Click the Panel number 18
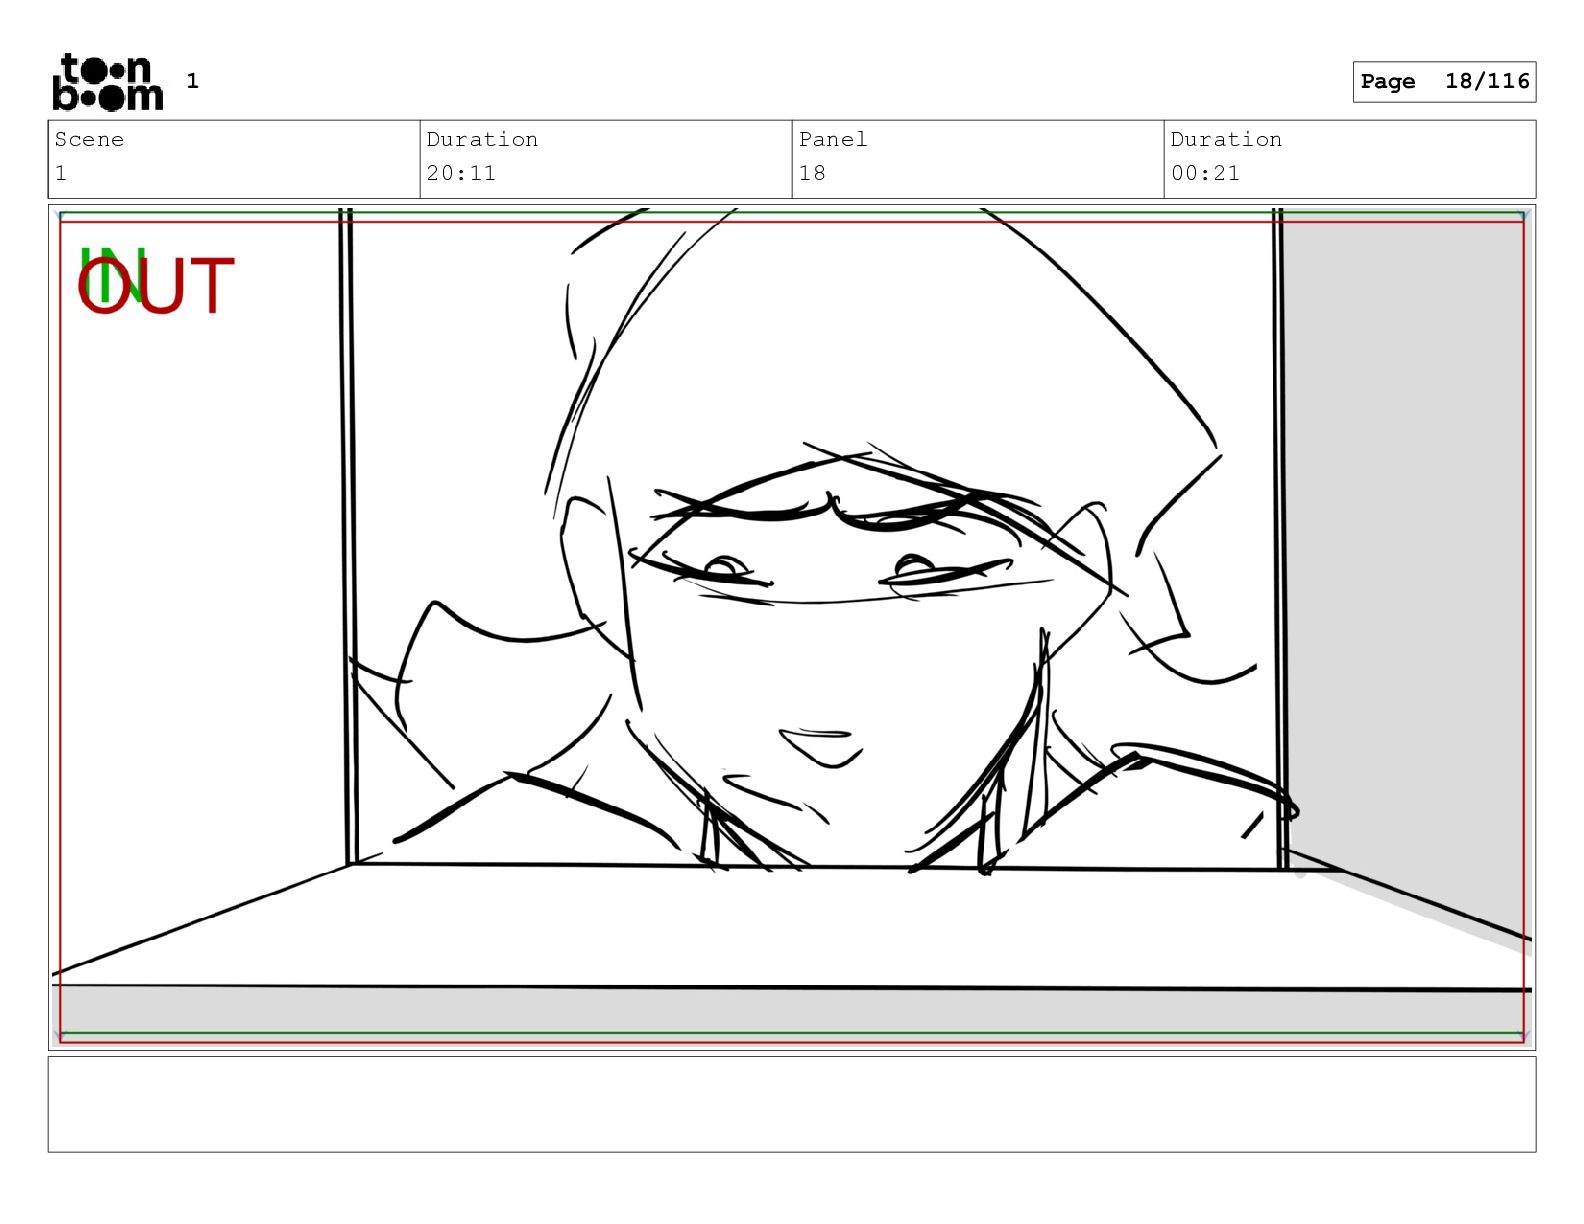The width and height of the screenshot is (1584, 1224). point(812,173)
